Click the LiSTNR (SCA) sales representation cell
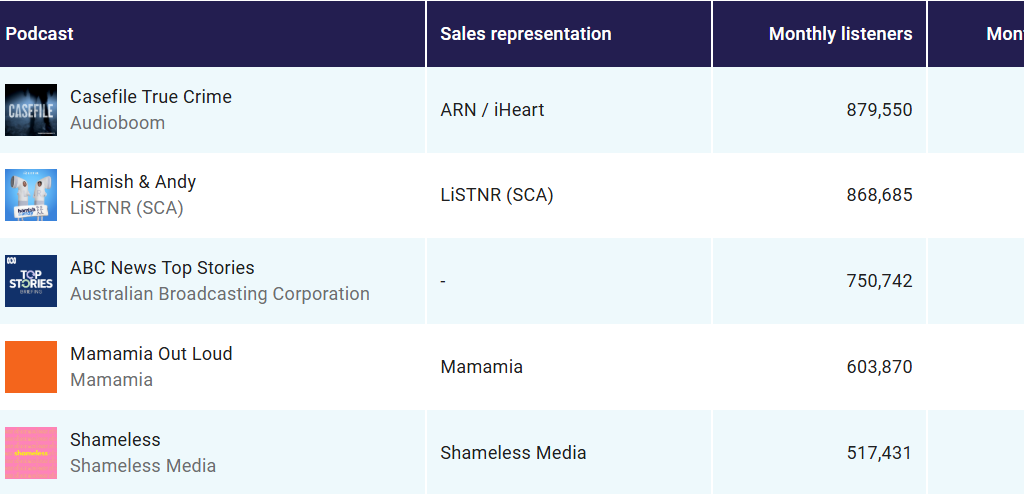The width and height of the screenshot is (1024, 494). coord(497,195)
